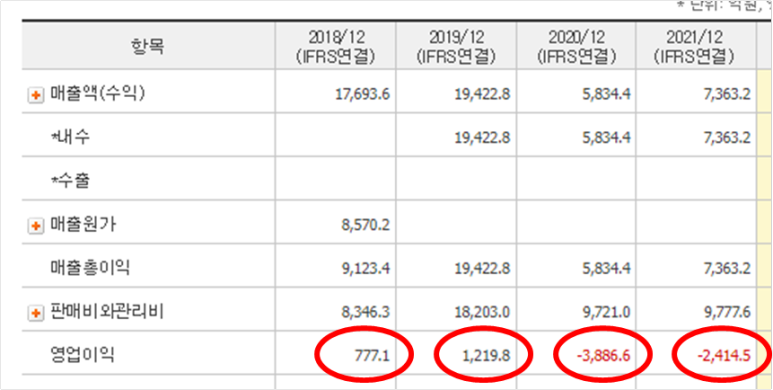The width and height of the screenshot is (773, 390).
Task: Click the 영업이익 row label
Action: point(82,355)
